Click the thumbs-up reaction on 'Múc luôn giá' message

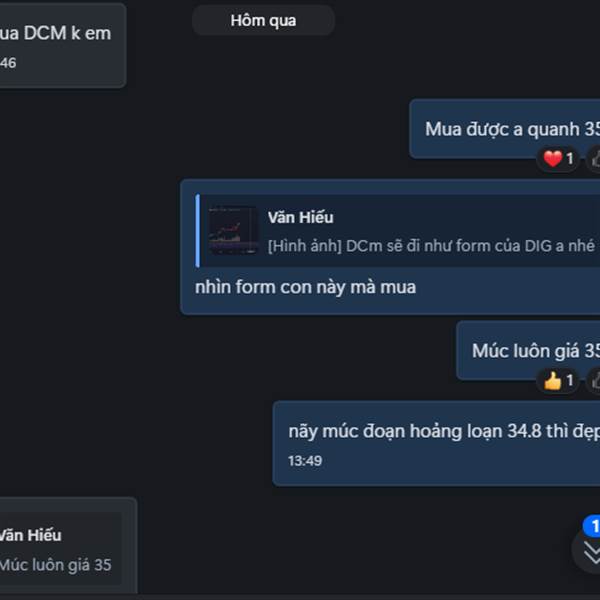(x=559, y=380)
